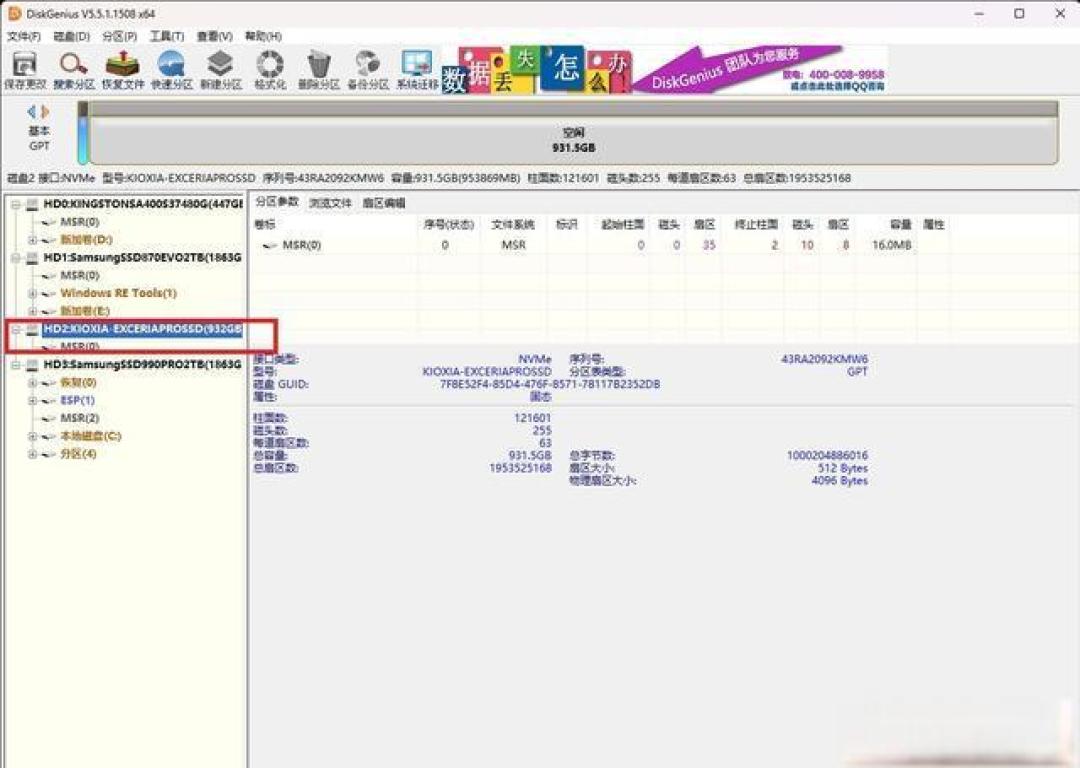
Task: Expand the 新加卷(D:) partition node
Action: [32, 240]
